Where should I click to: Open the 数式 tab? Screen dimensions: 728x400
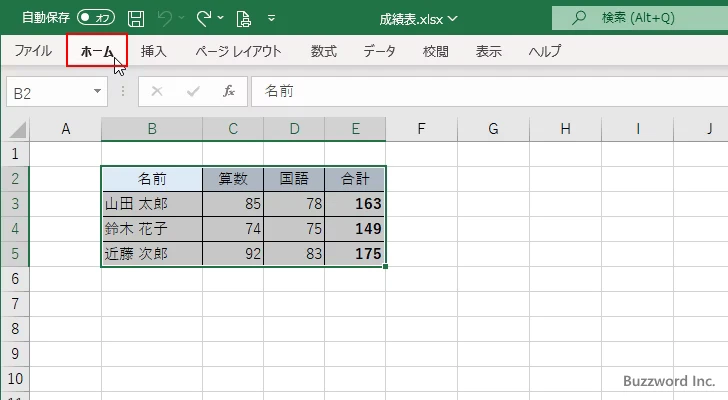(x=324, y=51)
